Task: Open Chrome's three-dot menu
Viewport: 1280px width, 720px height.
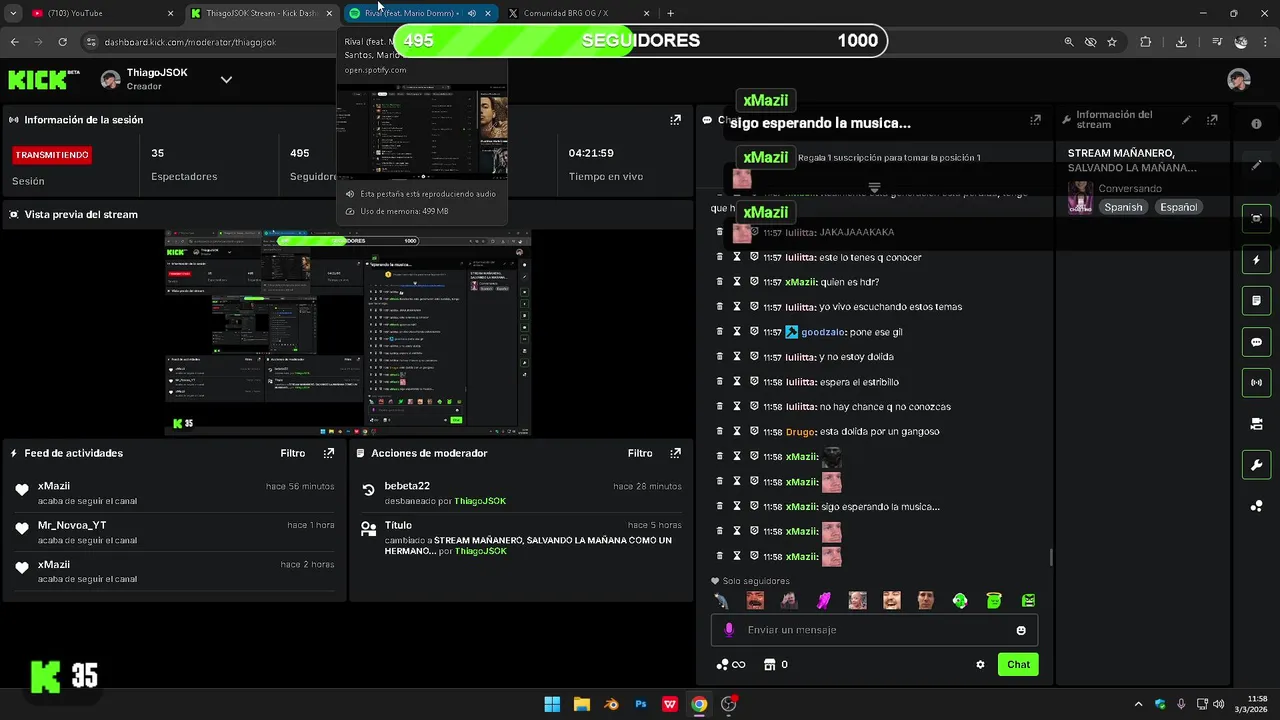Action: pyautogui.click(x=1264, y=42)
